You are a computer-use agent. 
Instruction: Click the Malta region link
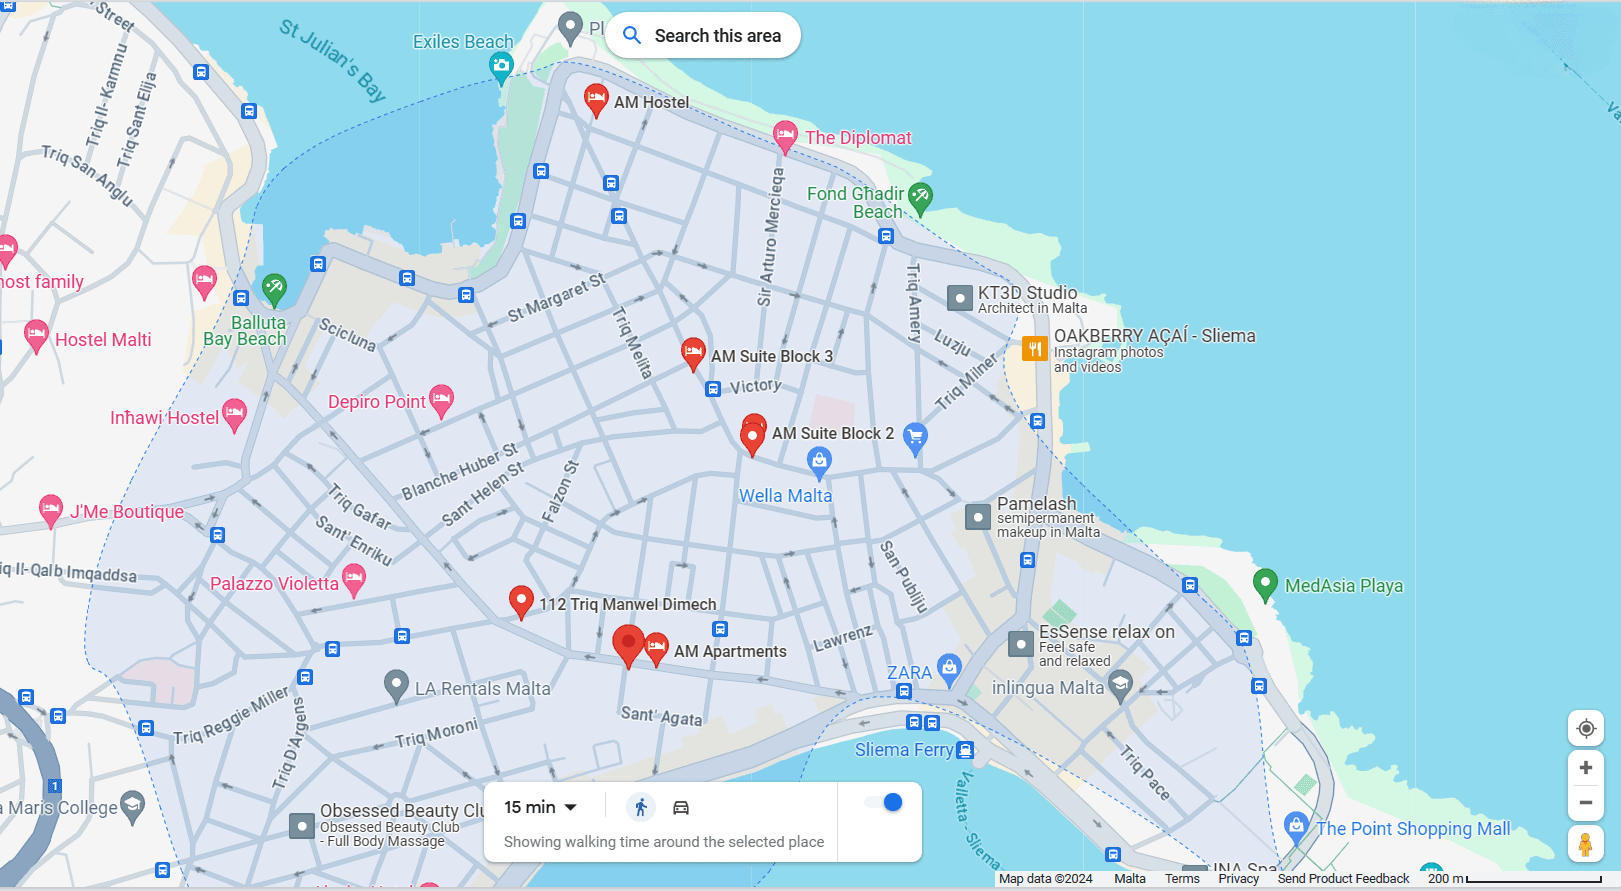pos(1130,879)
